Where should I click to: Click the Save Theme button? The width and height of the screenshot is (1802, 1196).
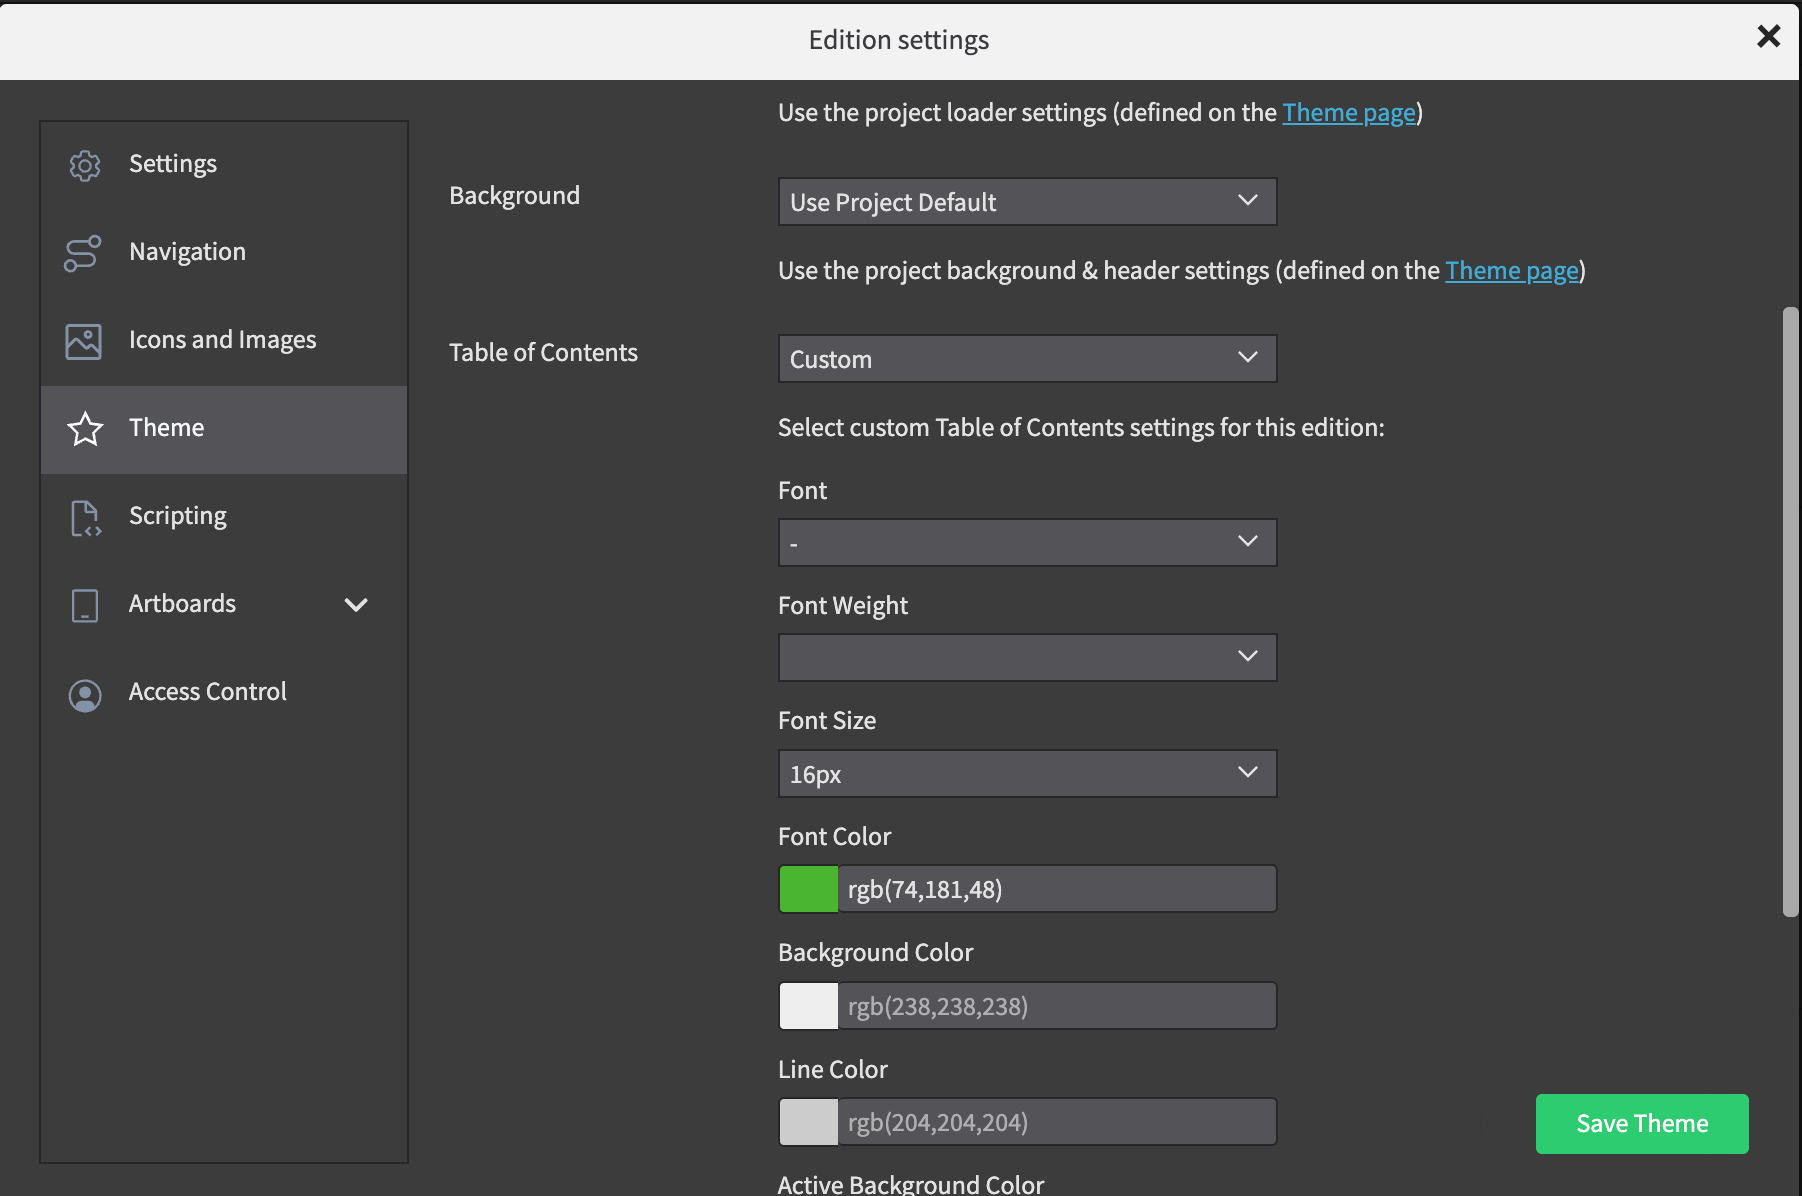click(x=1641, y=1123)
